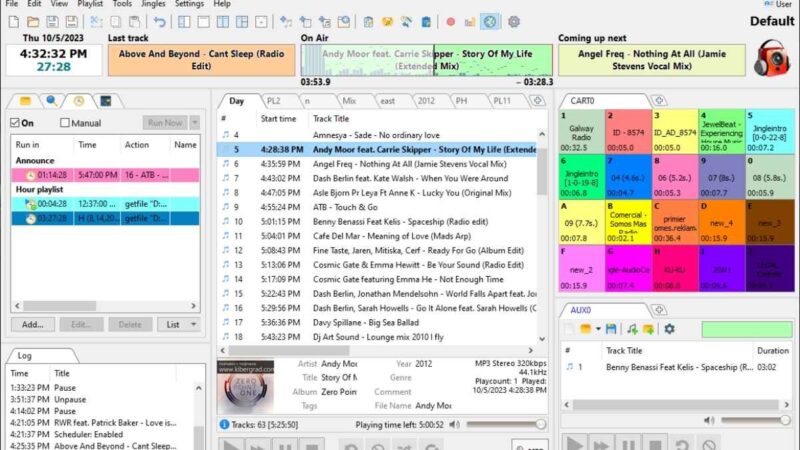The width and height of the screenshot is (800, 450).
Task: Open the Jingles menu
Action: [153, 4]
